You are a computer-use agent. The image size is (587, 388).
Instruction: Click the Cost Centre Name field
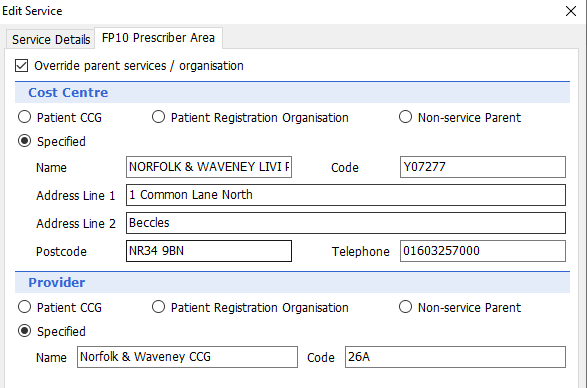pos(209,167)
